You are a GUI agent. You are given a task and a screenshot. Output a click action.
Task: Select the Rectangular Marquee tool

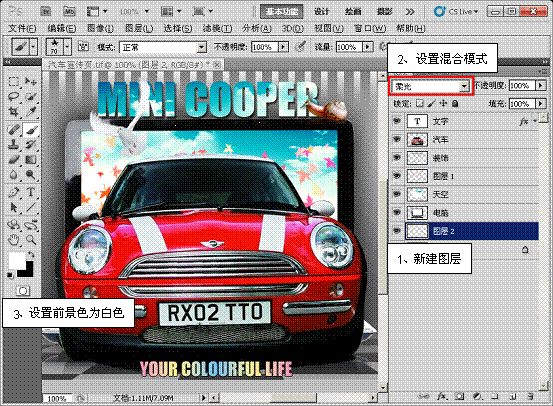point(13,81)
